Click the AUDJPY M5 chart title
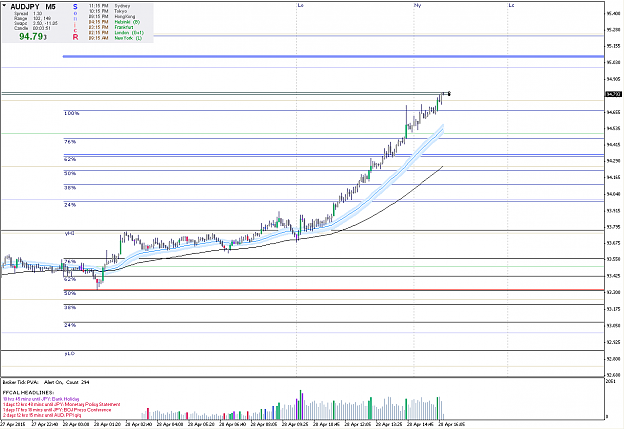Image resolution: width=625 pixels, height=429 pixels. [33, 7]
